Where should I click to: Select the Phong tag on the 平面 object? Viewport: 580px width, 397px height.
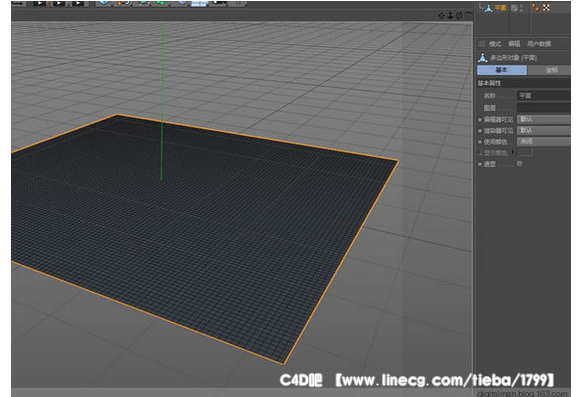coord(535,7)
